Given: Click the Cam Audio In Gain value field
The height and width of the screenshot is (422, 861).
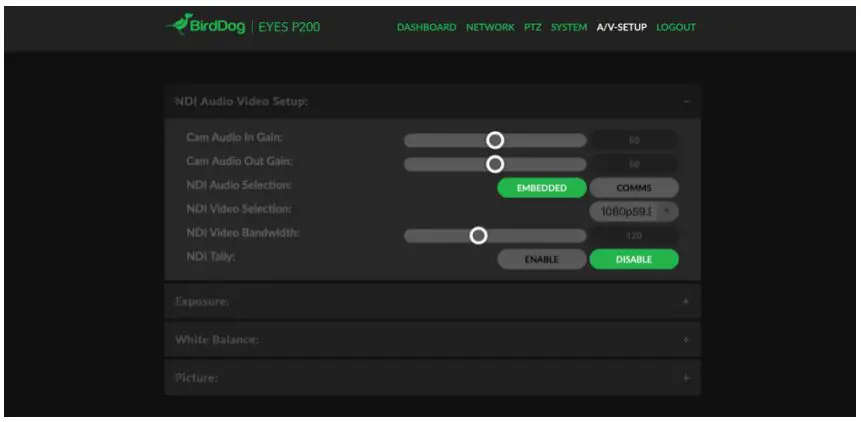Looking at the screenshot, I should [x=634, y=140].
